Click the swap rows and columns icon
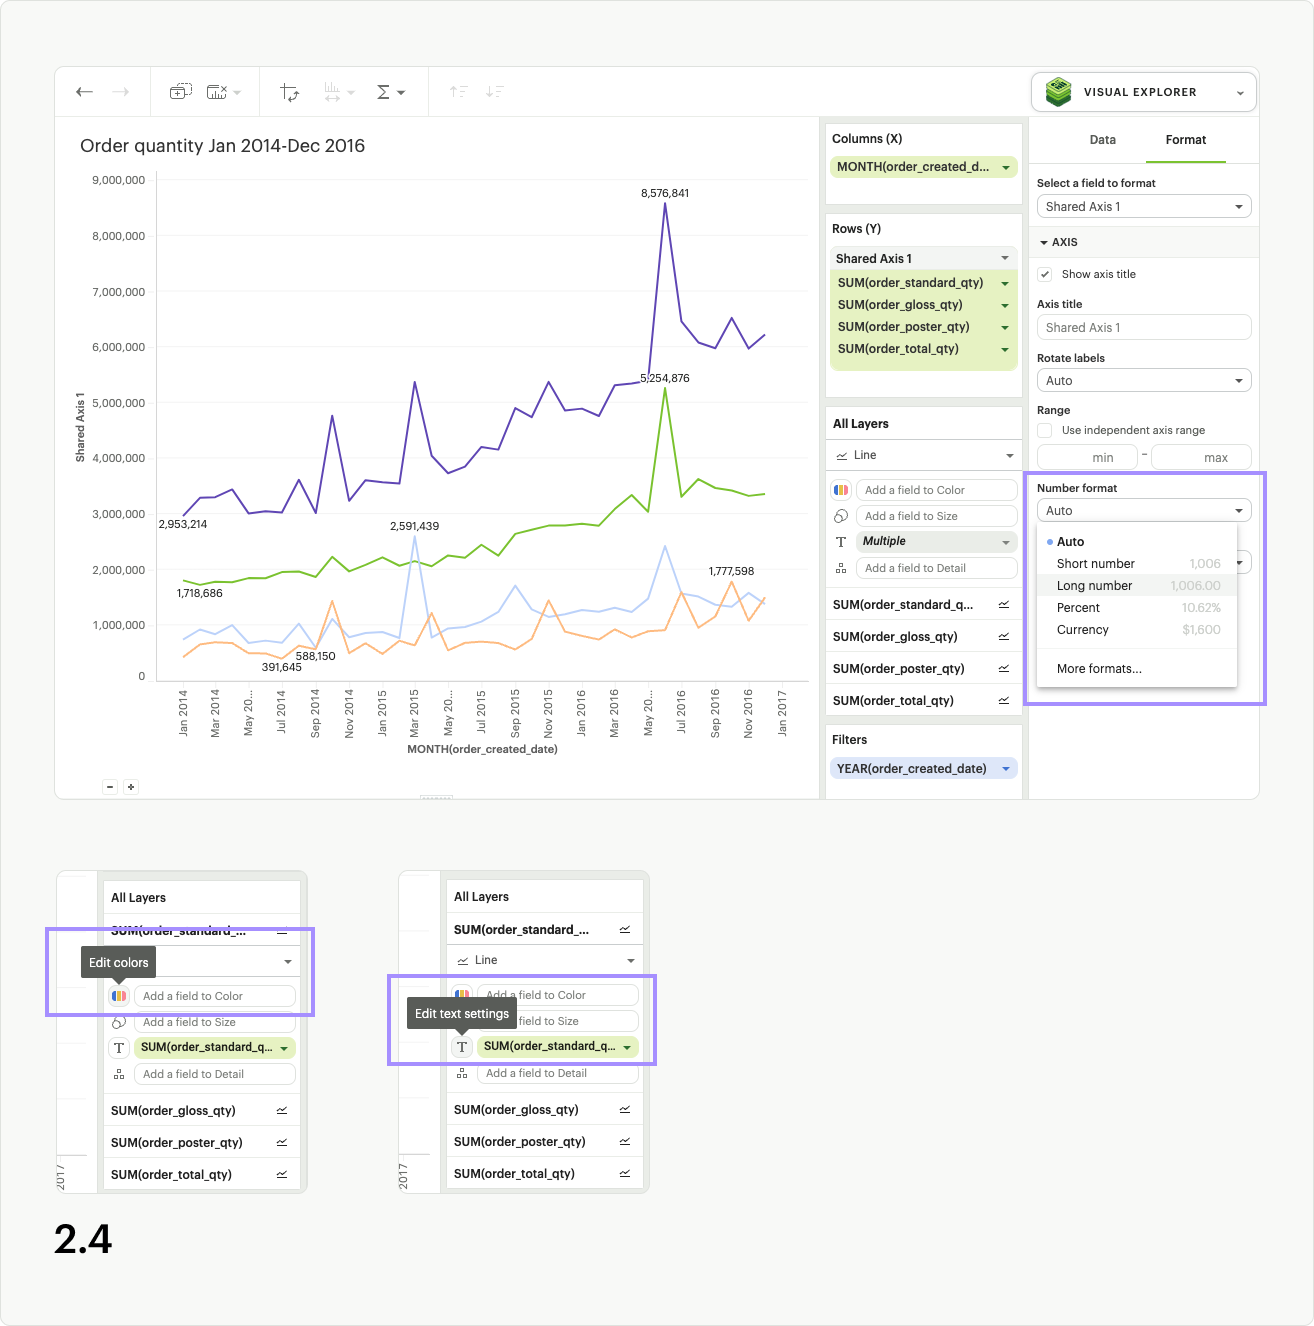 pyautogui.click(x=289, y=91)
